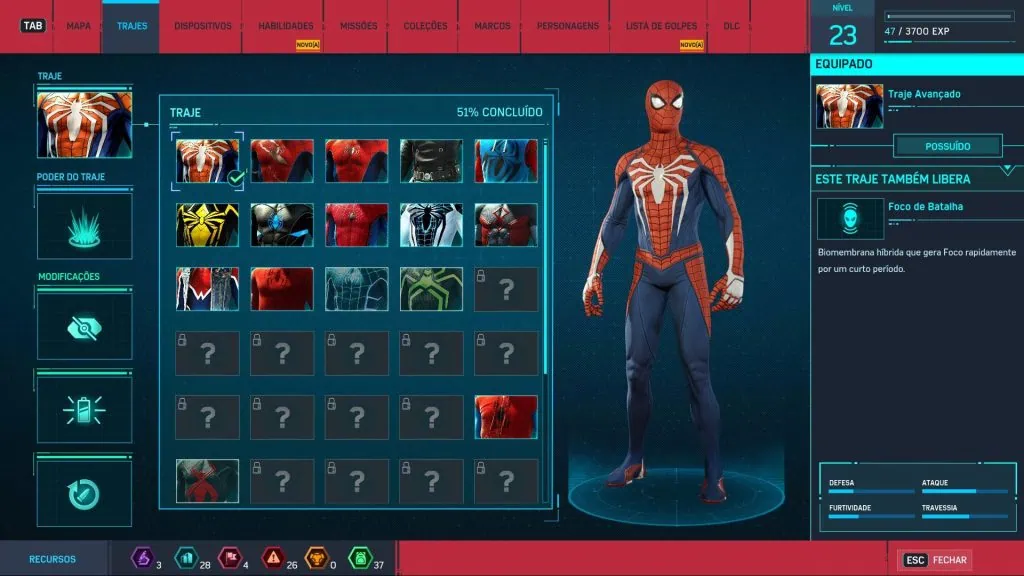Click the last locked suit in the bottom row
The width and height of the screenshot is (1024, 576).
(x=506, y=481)
